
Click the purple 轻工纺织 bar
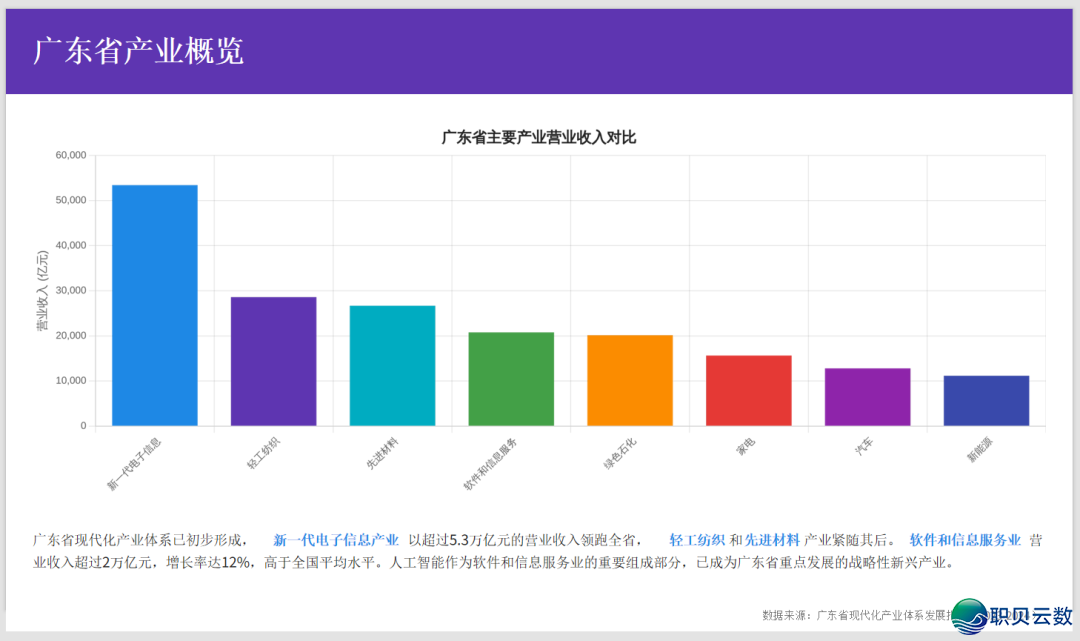pos(273,358)
